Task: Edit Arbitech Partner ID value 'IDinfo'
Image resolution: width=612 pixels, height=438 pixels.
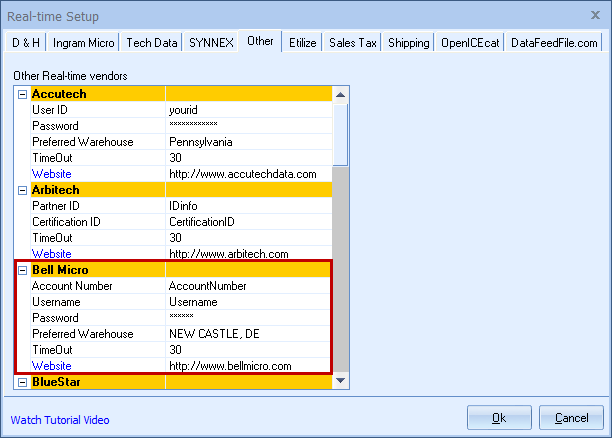Action: coord(249,206)
